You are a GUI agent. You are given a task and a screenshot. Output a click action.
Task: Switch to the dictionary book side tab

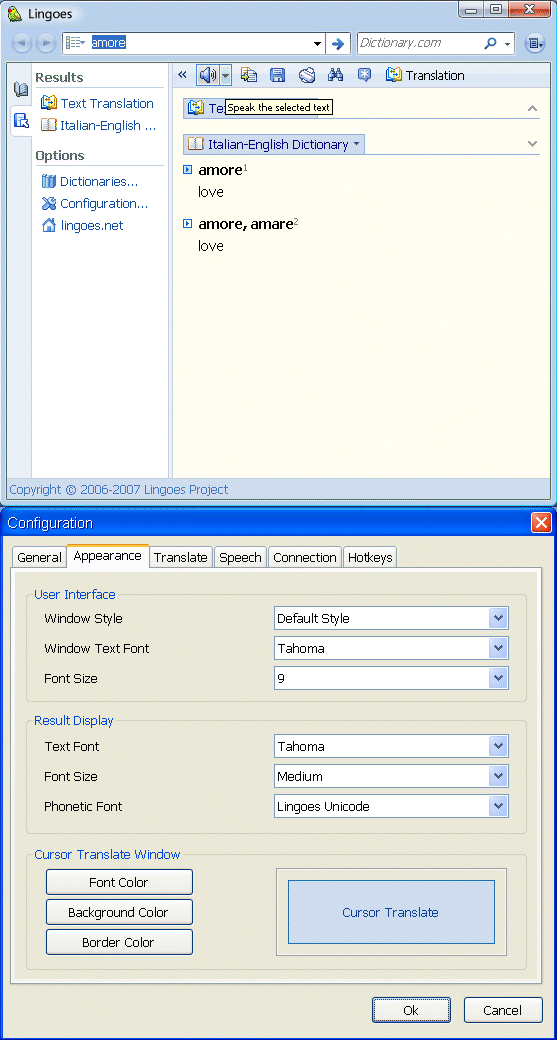tap(21, 90)
